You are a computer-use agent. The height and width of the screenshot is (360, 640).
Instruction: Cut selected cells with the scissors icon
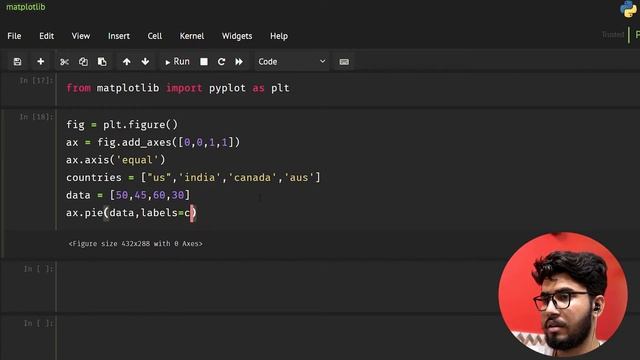(x=64, y=62)
